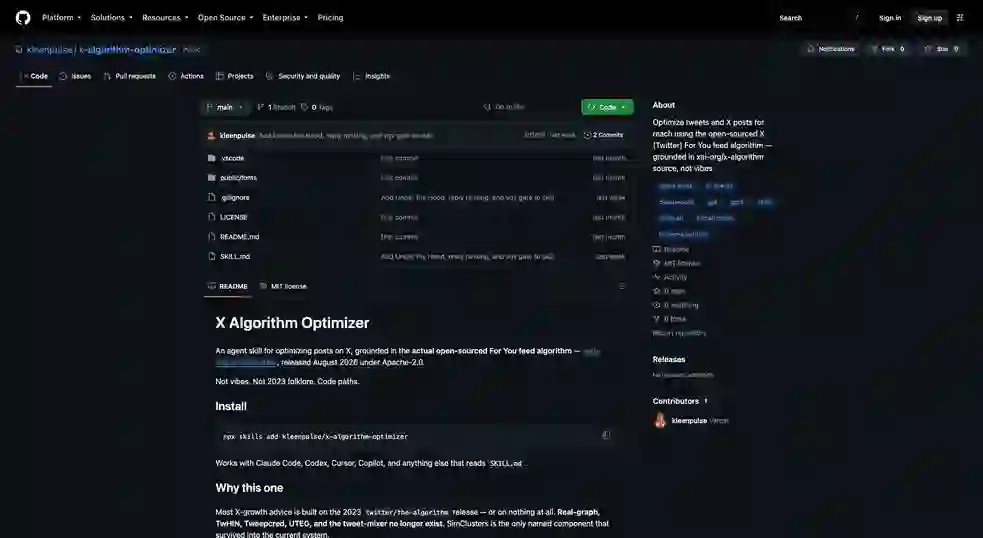View the 0 Tags link

317,107
